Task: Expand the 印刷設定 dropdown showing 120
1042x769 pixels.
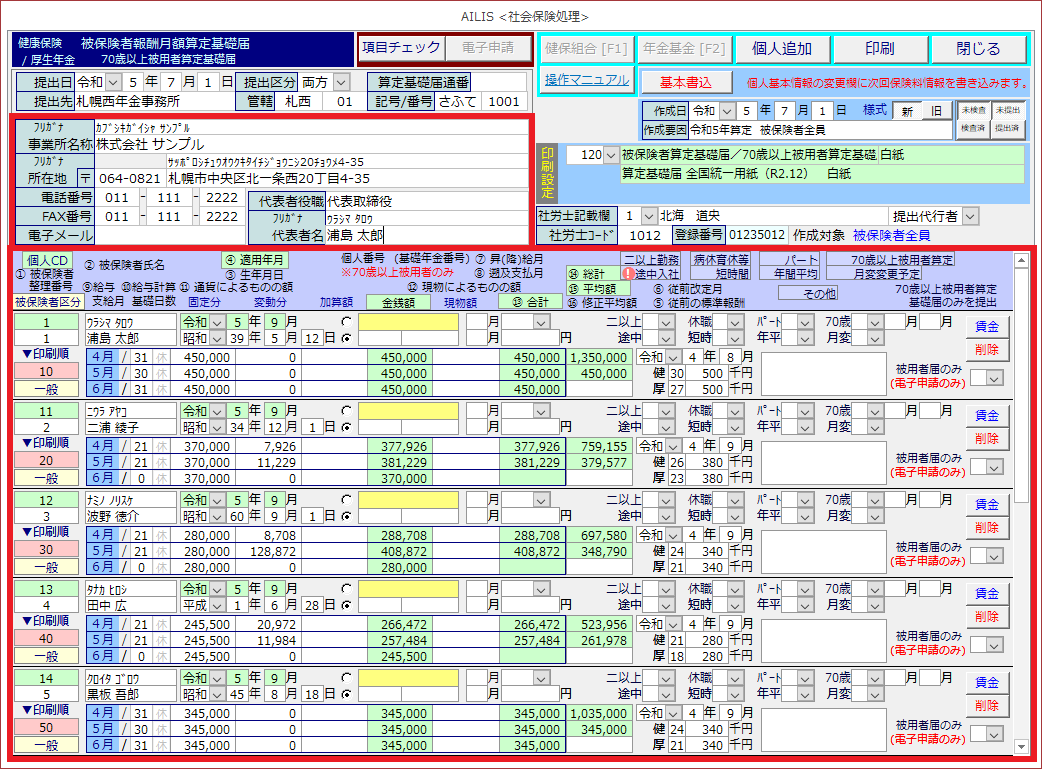Action: 611,156
